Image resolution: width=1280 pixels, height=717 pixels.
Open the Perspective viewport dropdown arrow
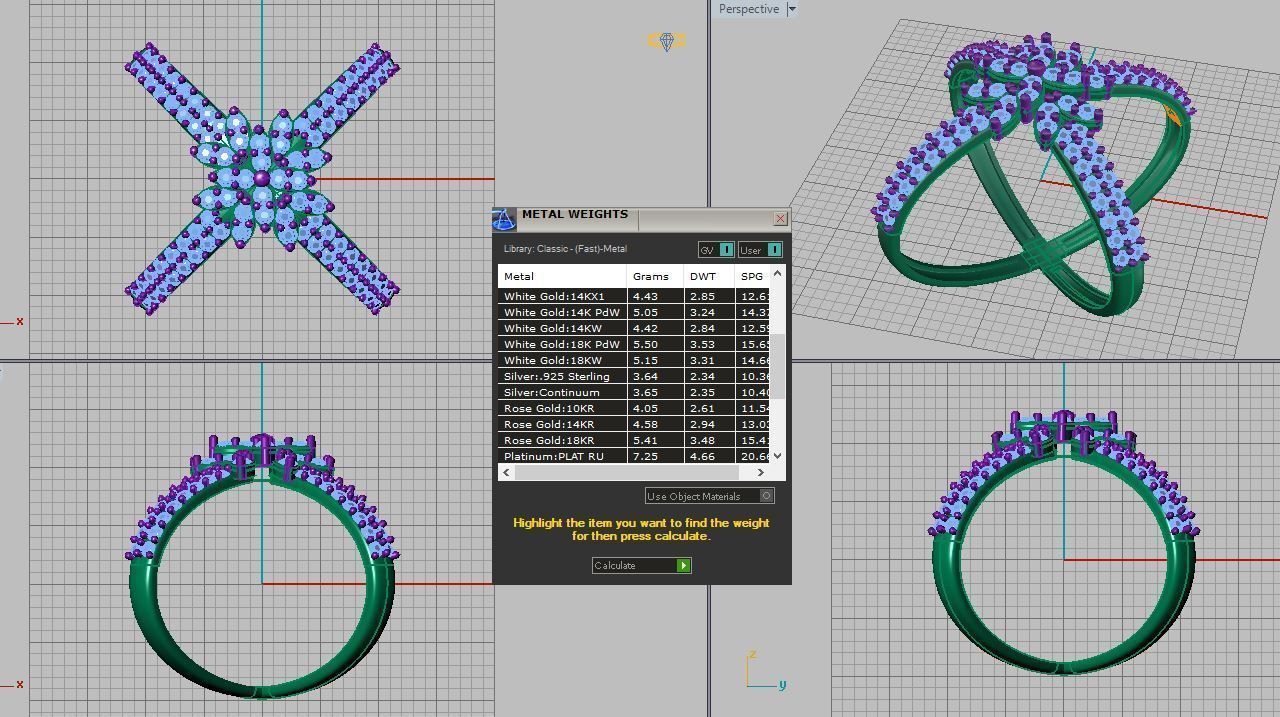pos(791,9)
